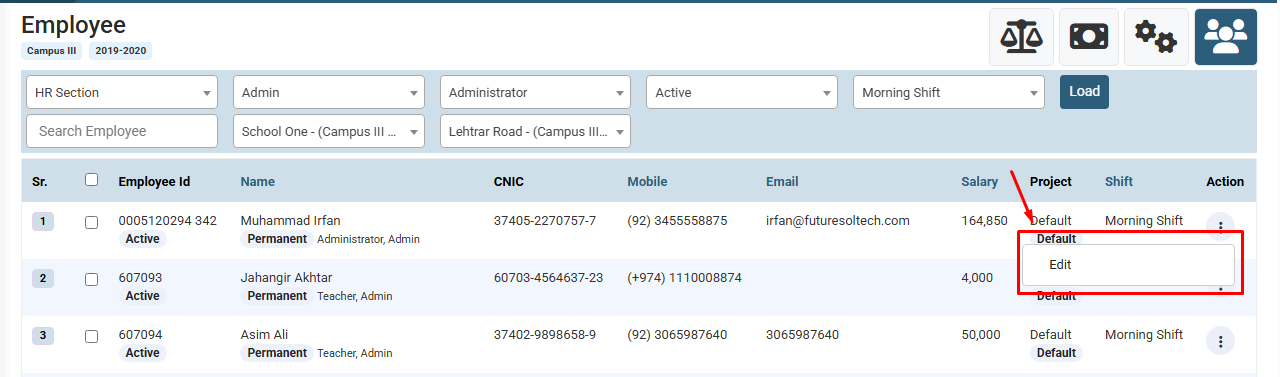Sort by the Shift column header
Screen dimensions: 1280x377
(1119, 182)
